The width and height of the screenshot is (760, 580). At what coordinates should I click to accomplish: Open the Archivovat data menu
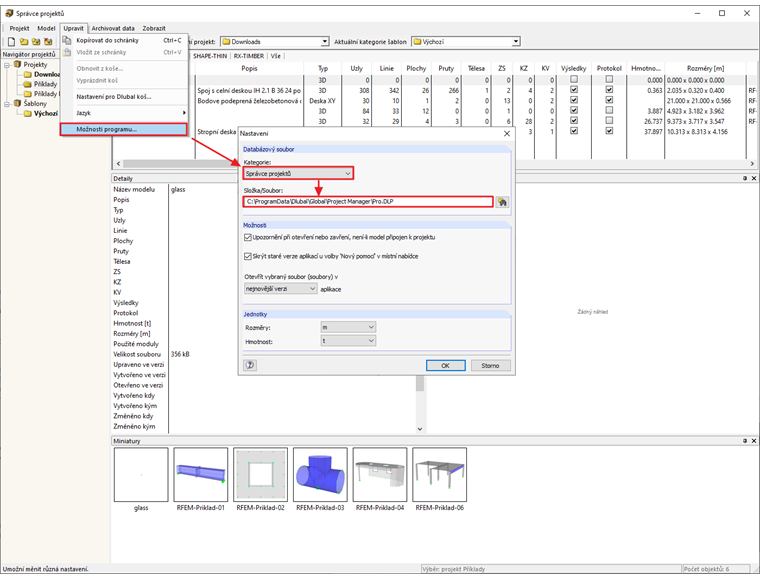[x=113, y=28]
